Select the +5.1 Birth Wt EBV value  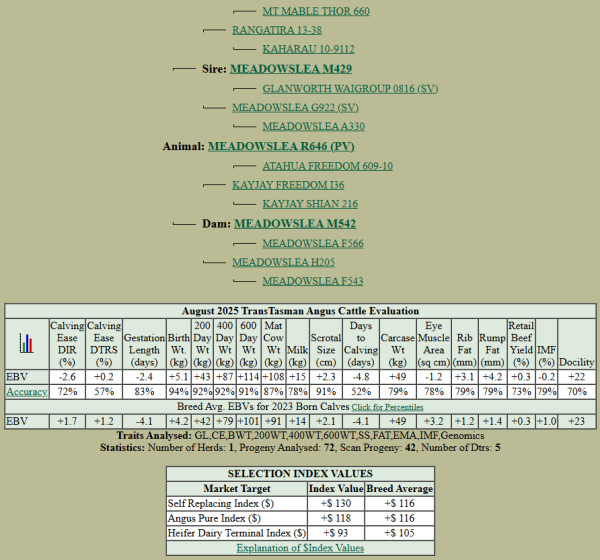179,377
